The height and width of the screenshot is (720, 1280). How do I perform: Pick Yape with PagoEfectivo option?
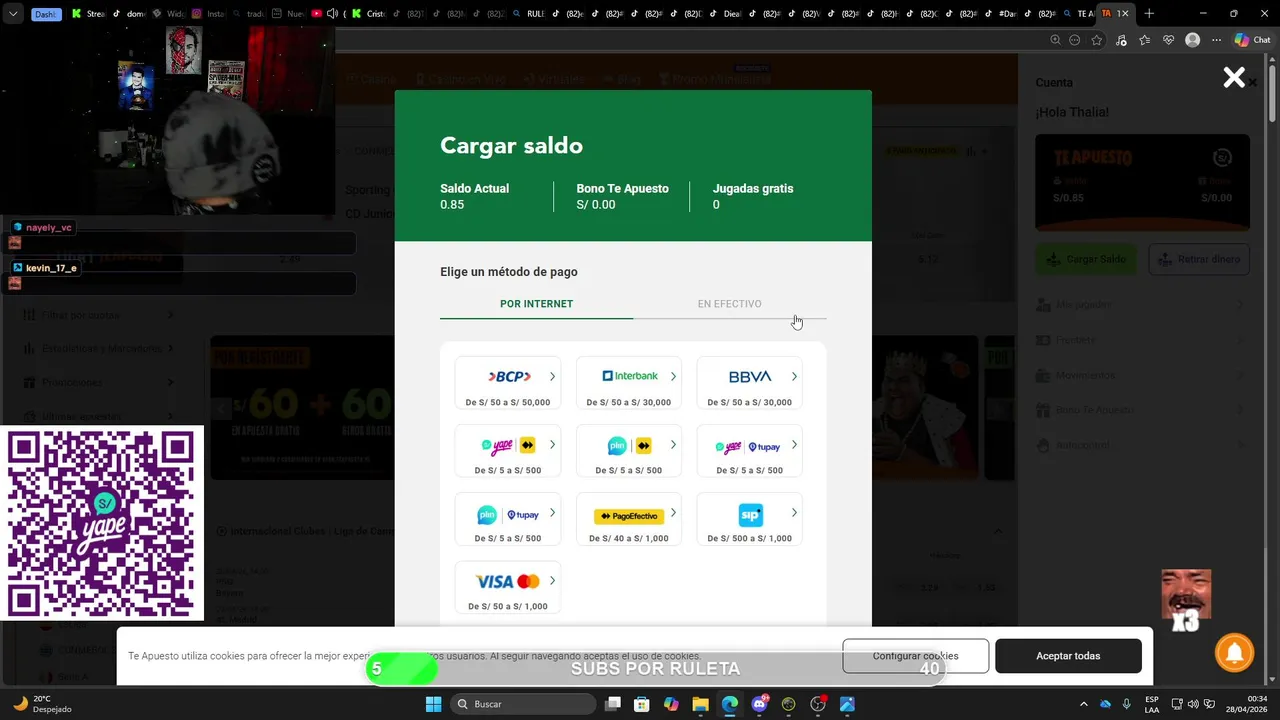point(508,451)
